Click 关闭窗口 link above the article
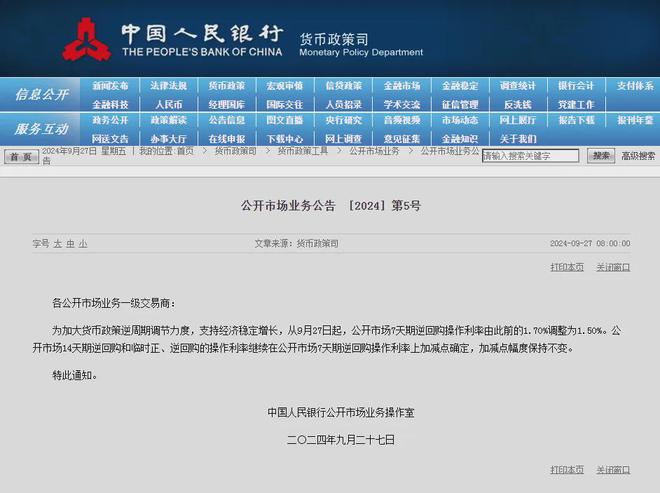 [613, 267]
